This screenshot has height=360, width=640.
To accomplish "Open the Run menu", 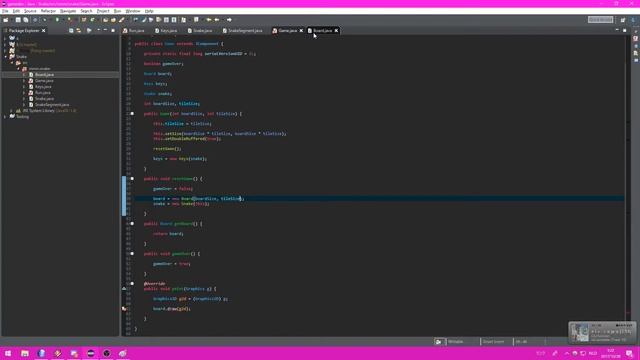I will pos(117,11).
